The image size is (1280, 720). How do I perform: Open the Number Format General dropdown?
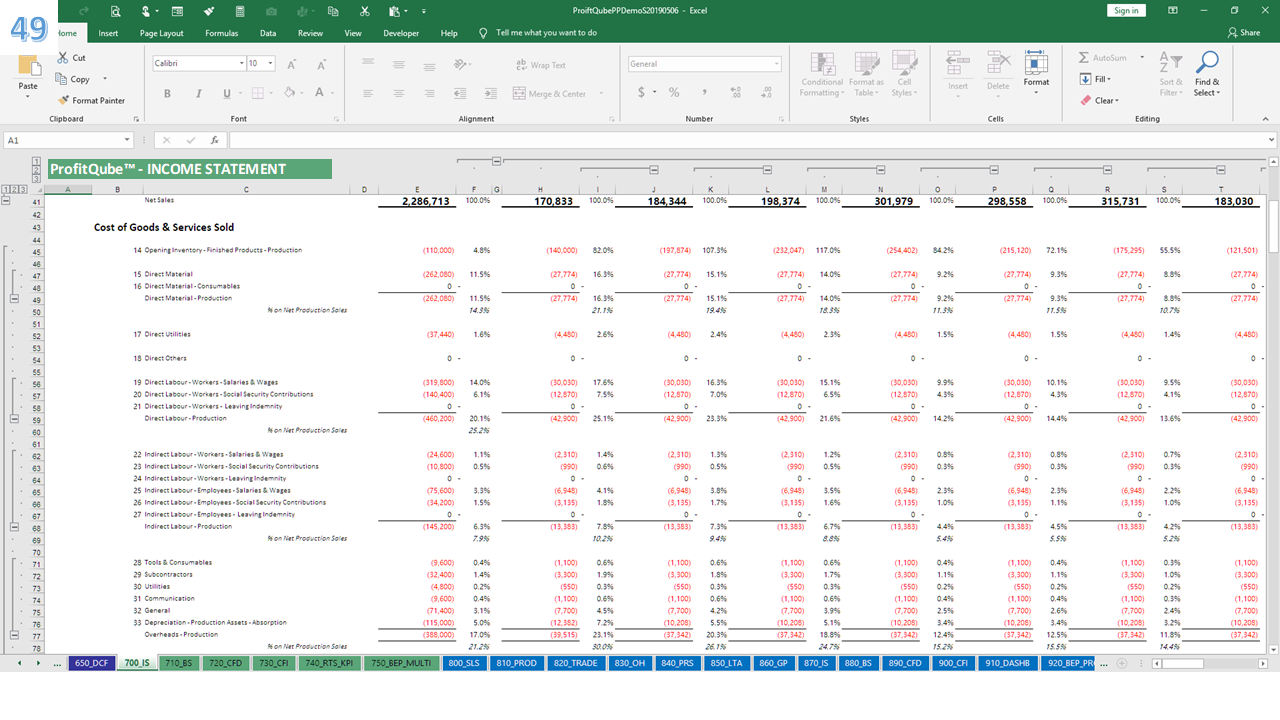[x=776, y=64]
